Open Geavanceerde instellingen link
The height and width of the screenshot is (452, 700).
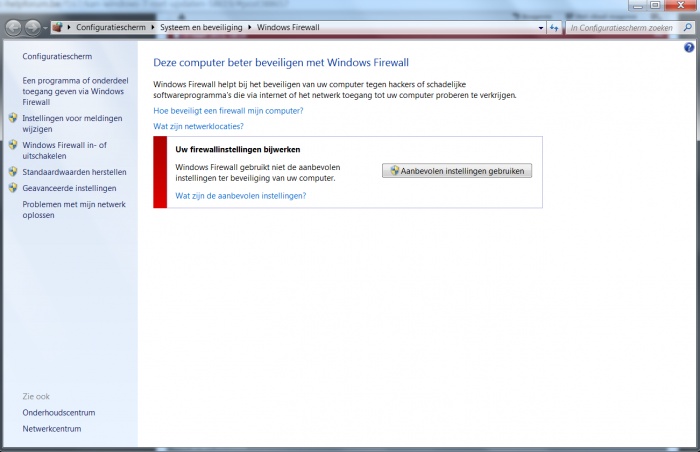click(69, 188)
